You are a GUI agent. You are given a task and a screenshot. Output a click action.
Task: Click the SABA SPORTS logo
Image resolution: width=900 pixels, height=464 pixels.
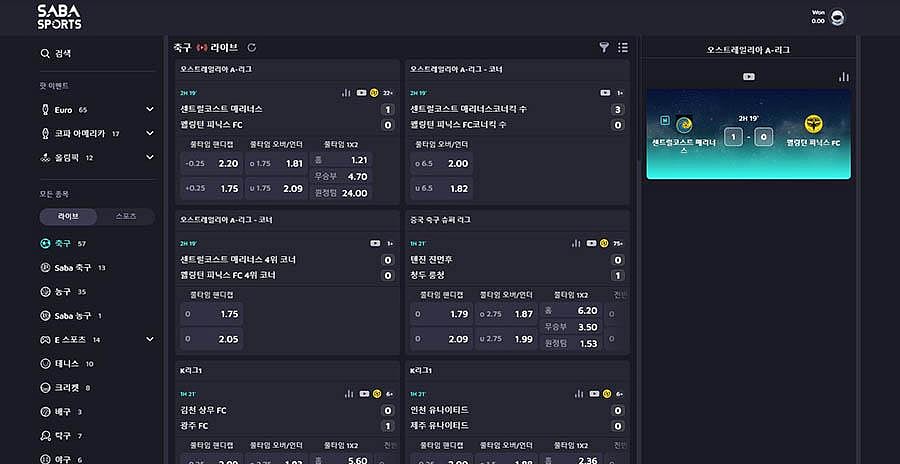pyautogui.click(x=60, y=17)
